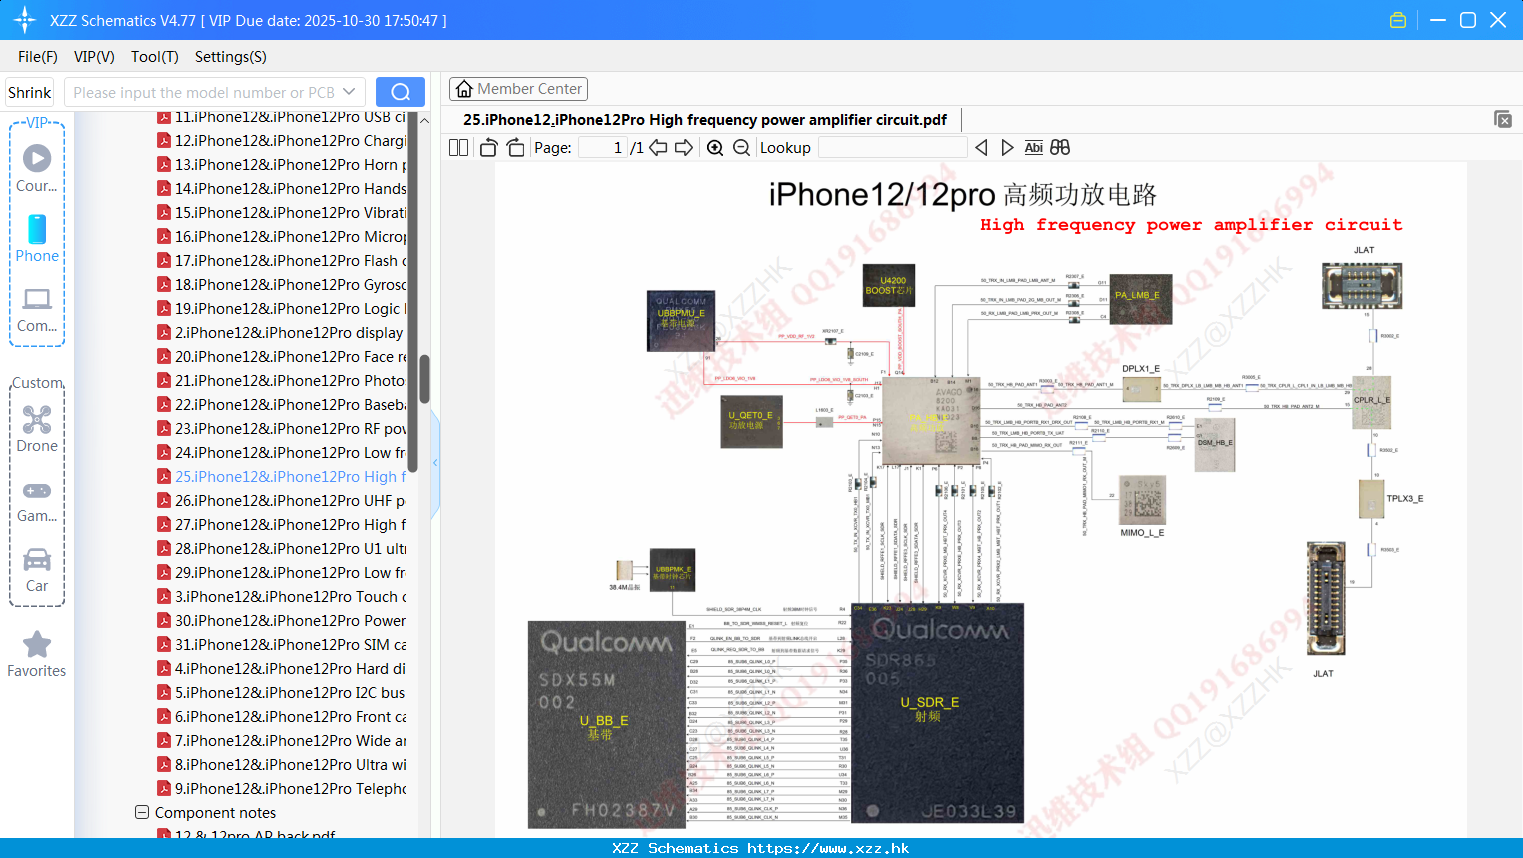Open the www.xzz.hk link in status bar

point(828,848)
